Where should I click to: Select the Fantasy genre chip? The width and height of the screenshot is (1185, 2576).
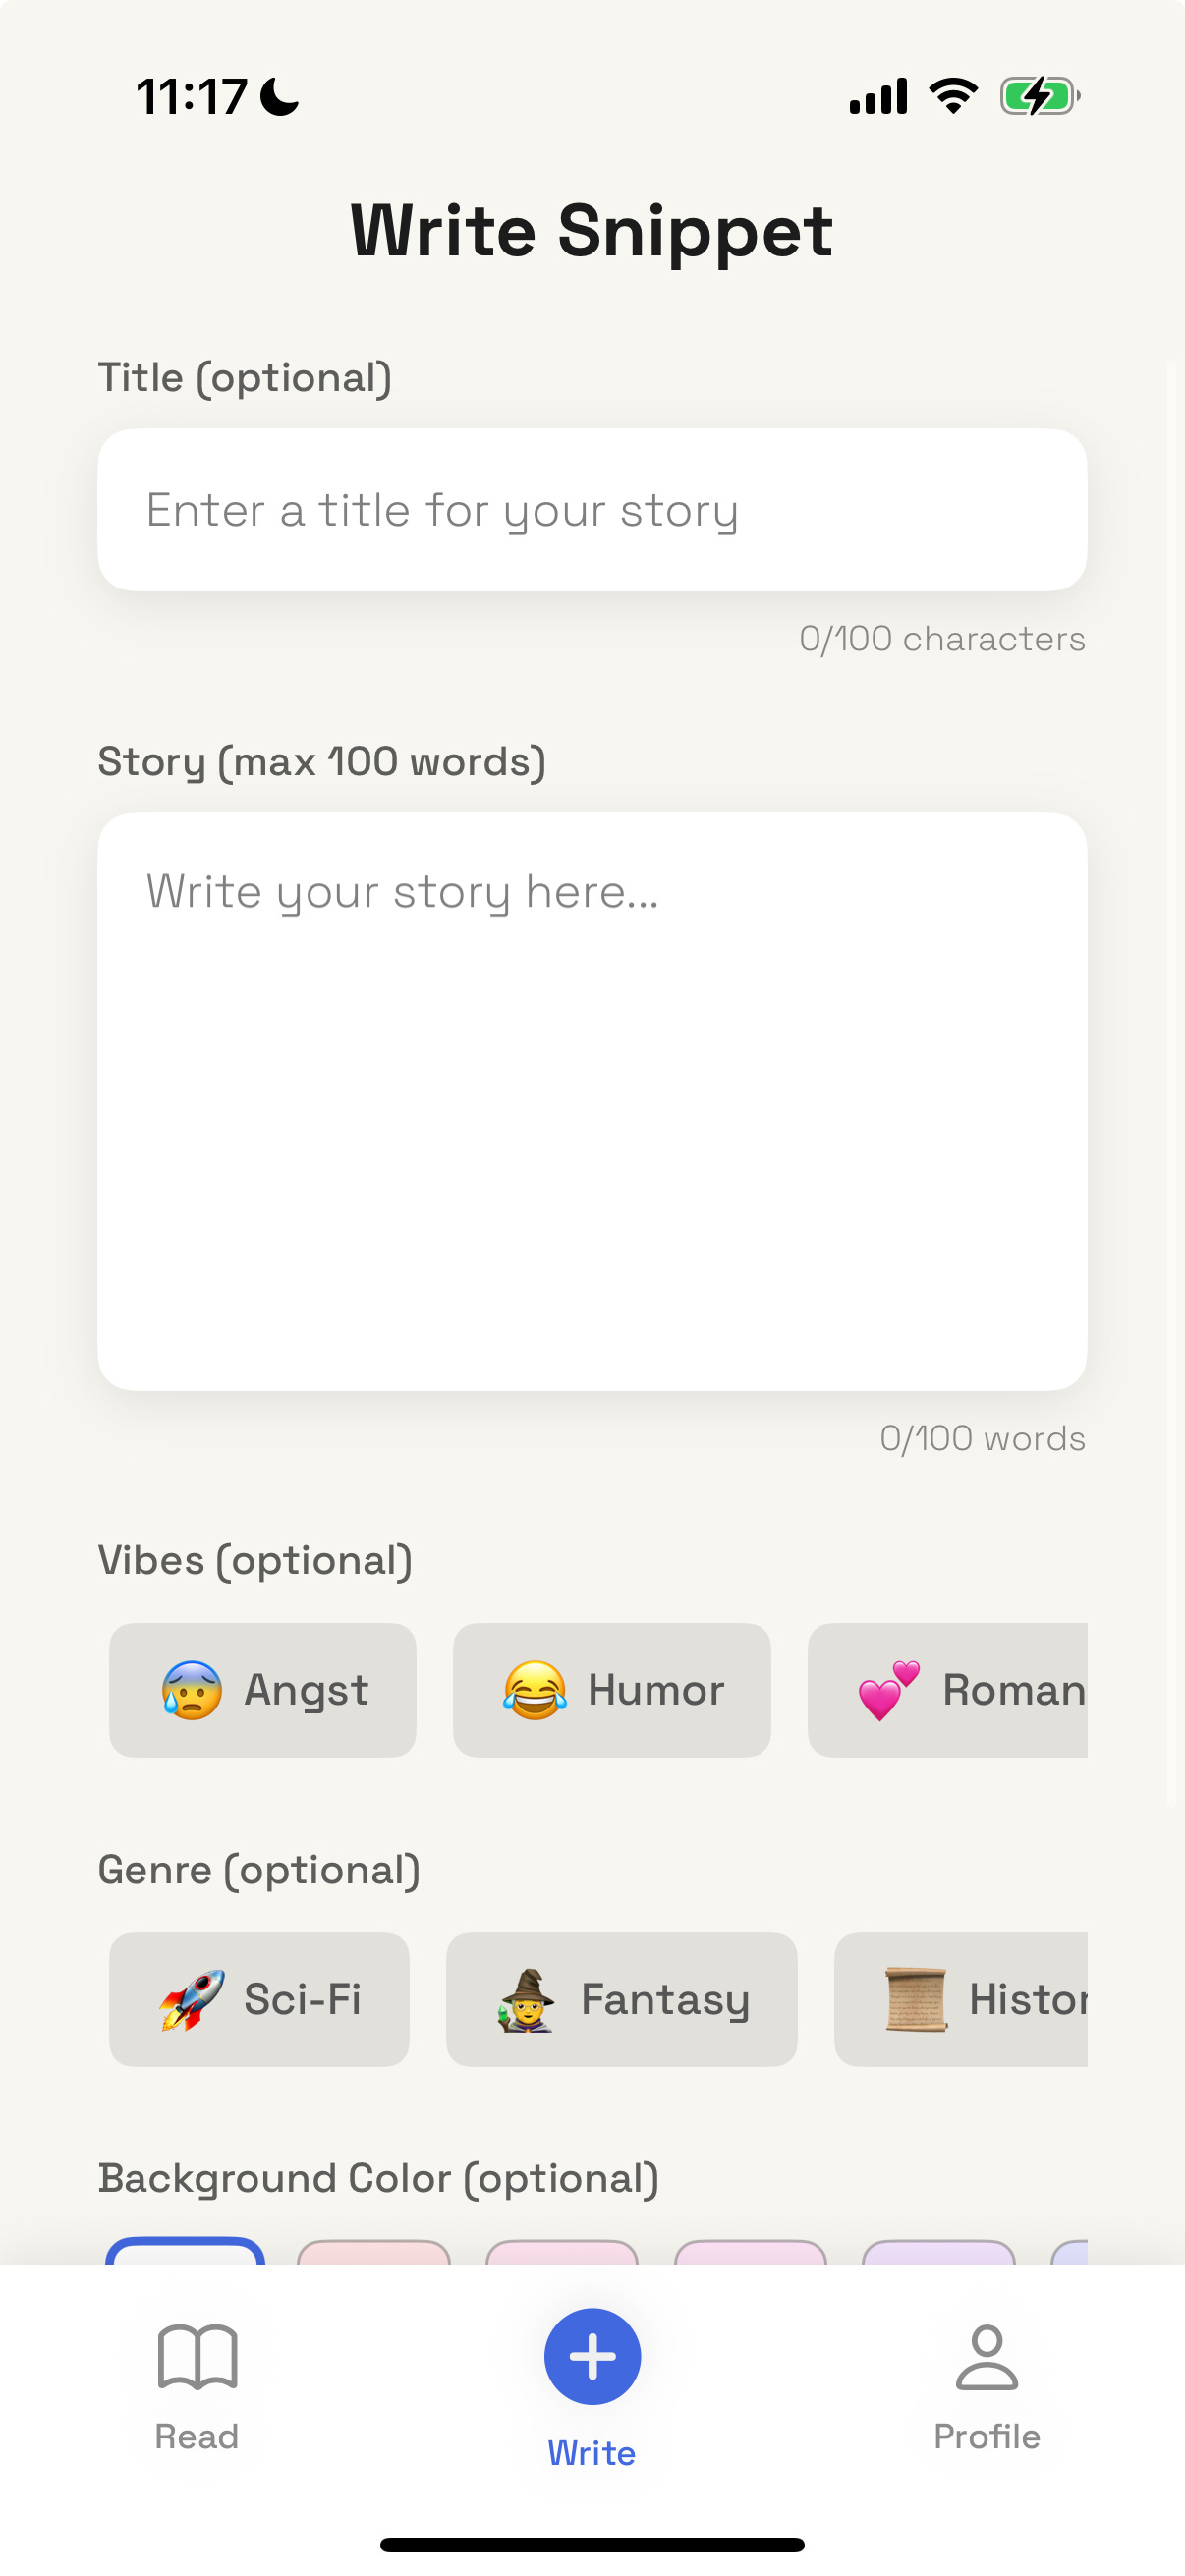tap(621, 1999)
